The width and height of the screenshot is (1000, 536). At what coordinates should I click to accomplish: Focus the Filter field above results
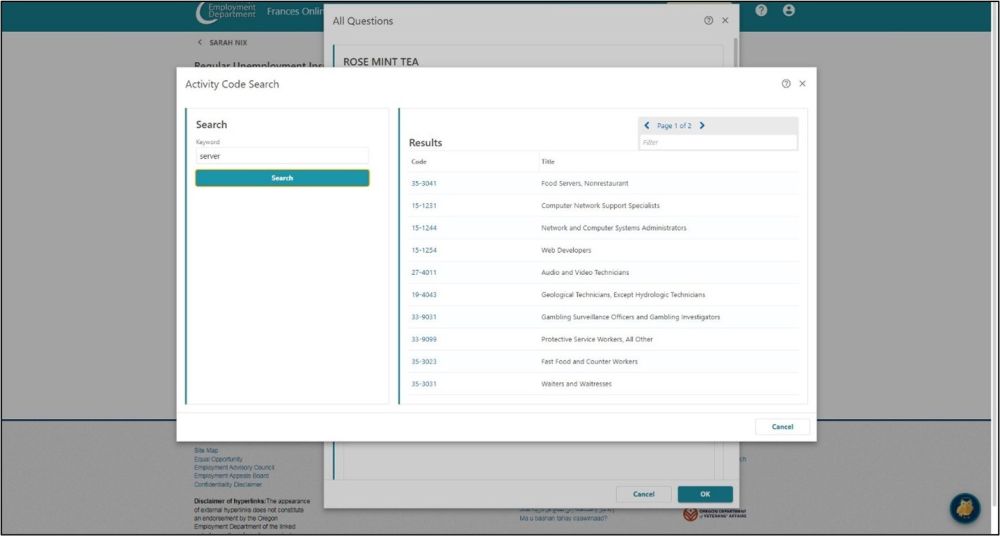[718, 143]
